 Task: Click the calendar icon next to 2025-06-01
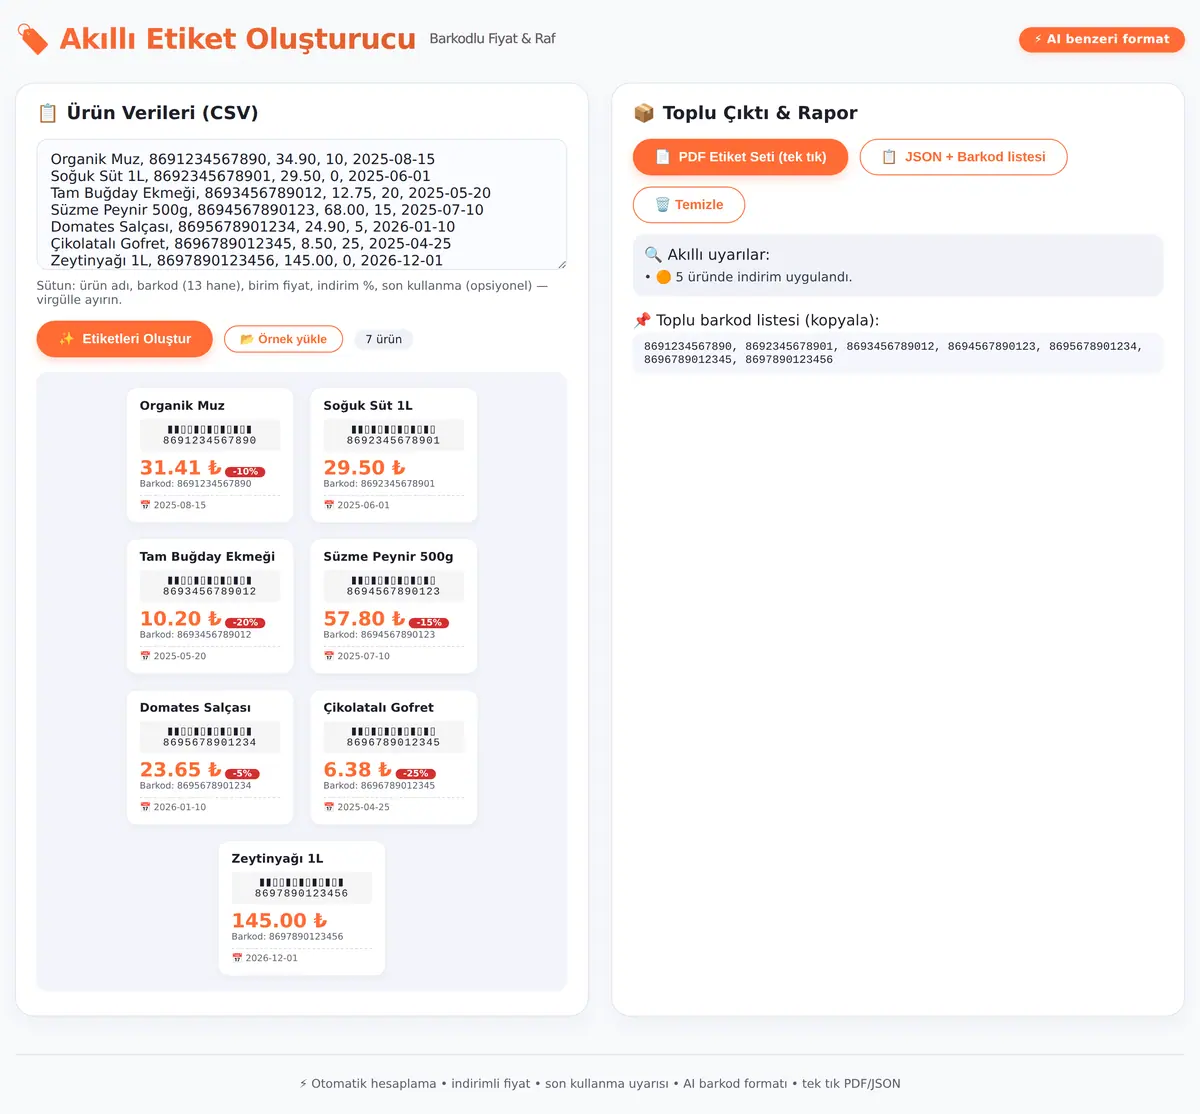[x=329, y=505]
